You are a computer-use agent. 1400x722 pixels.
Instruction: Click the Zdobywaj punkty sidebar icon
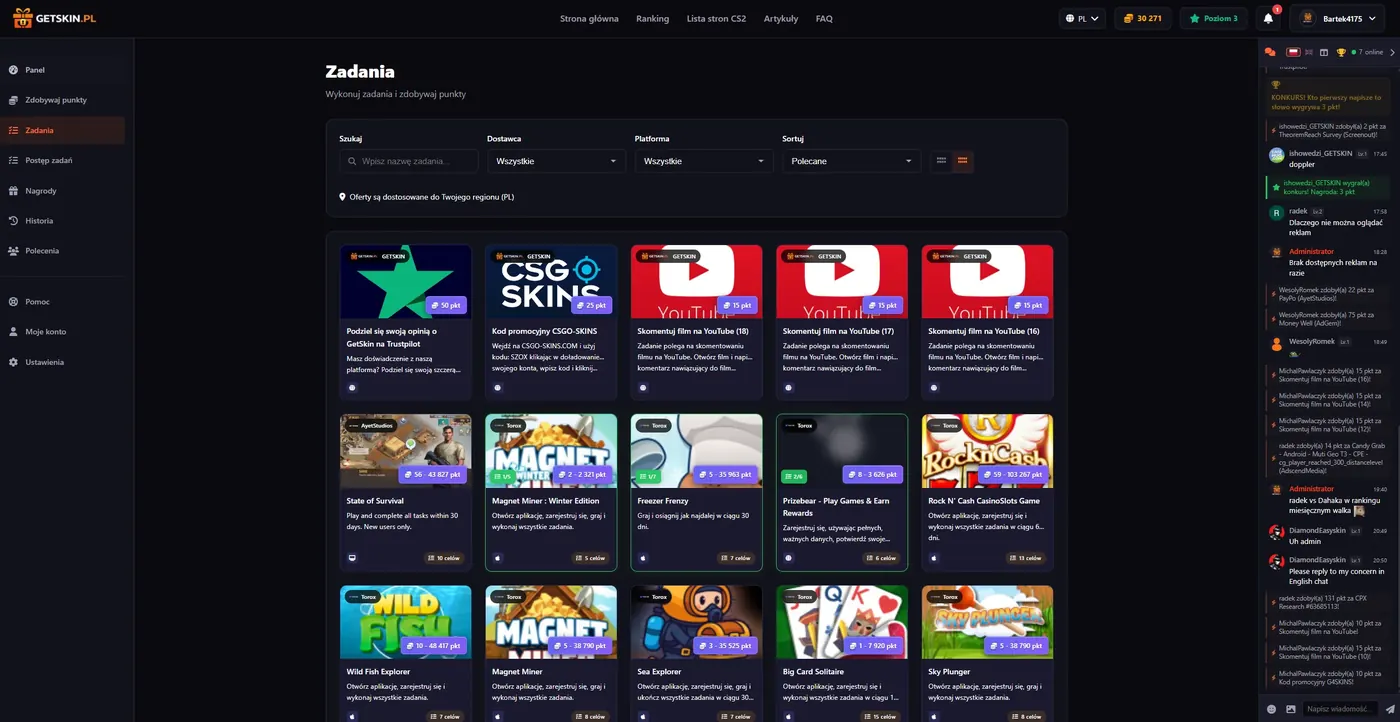click(14, 100)
